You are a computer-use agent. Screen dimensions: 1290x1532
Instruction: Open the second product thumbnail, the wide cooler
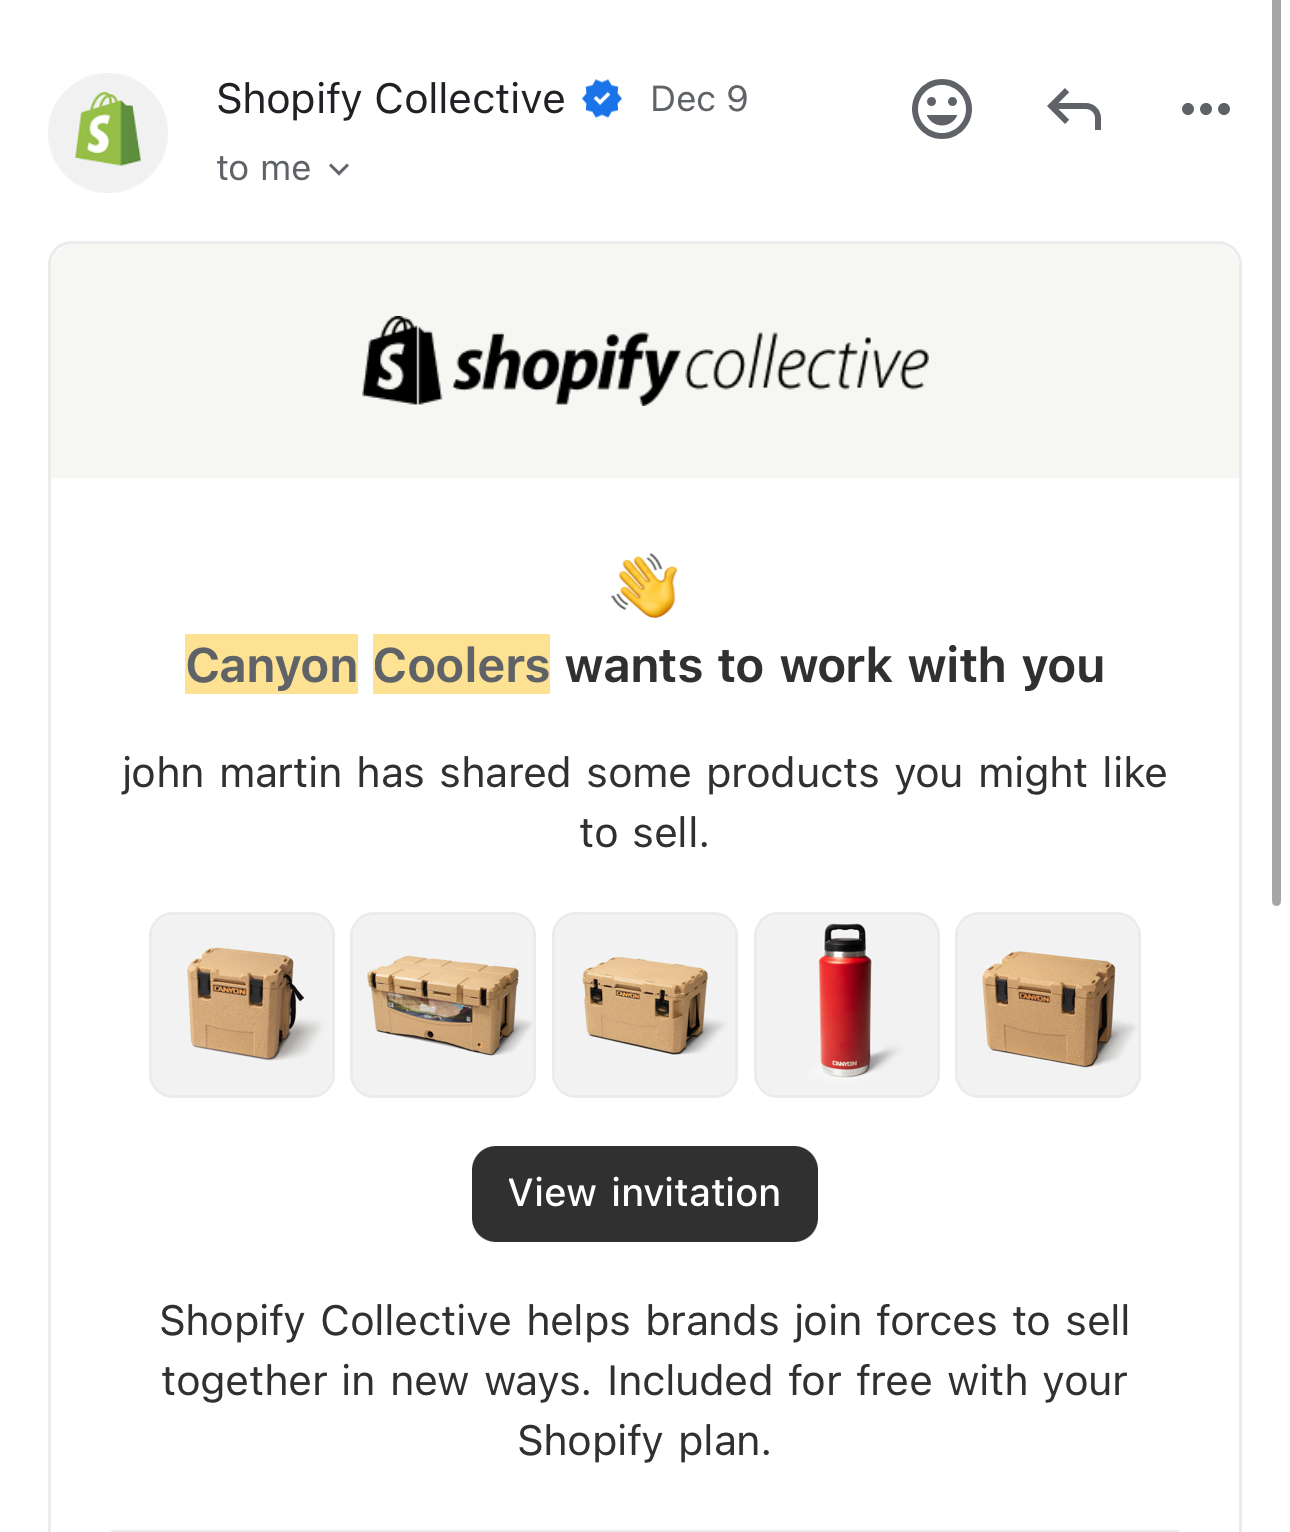point(443,1004)
